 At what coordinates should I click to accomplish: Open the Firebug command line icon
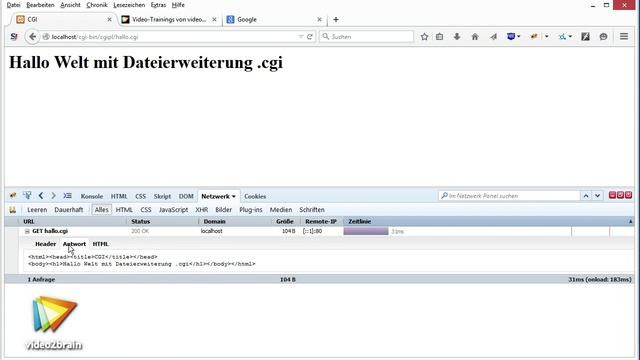click(x=67, y=196)
